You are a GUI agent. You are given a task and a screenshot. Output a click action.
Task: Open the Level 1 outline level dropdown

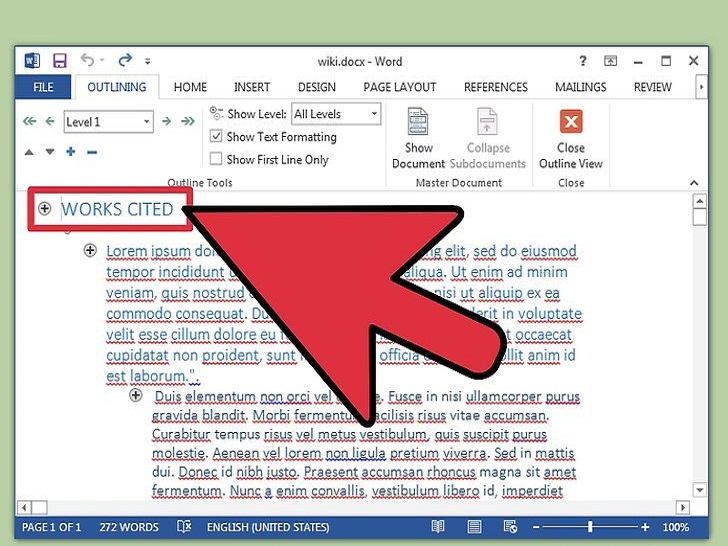click(x=109, y=122)
